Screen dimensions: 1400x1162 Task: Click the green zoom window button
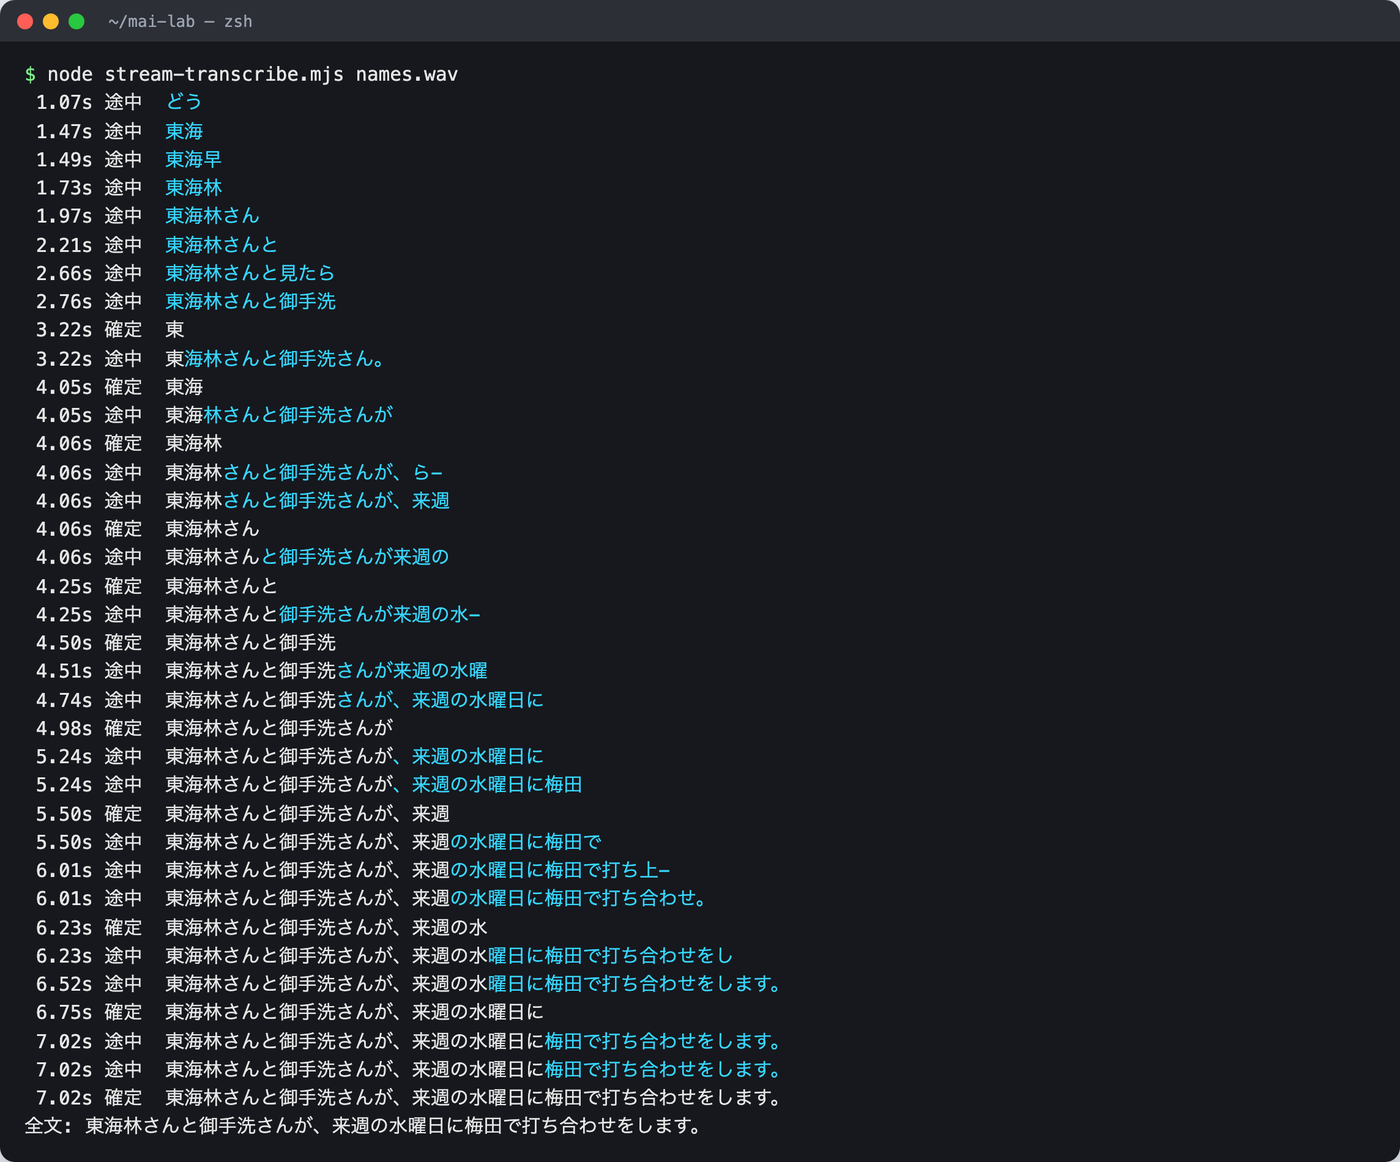[x=76, y=21]
